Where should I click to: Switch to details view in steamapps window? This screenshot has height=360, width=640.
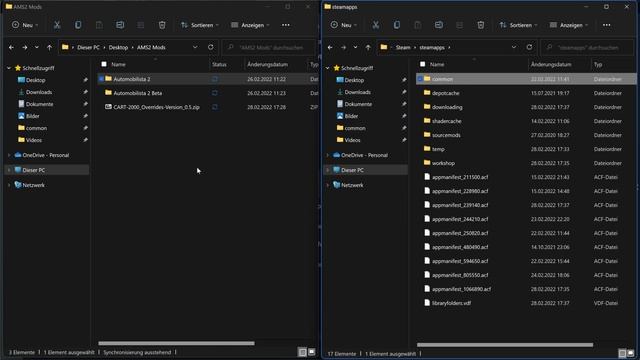pos(622,353)
